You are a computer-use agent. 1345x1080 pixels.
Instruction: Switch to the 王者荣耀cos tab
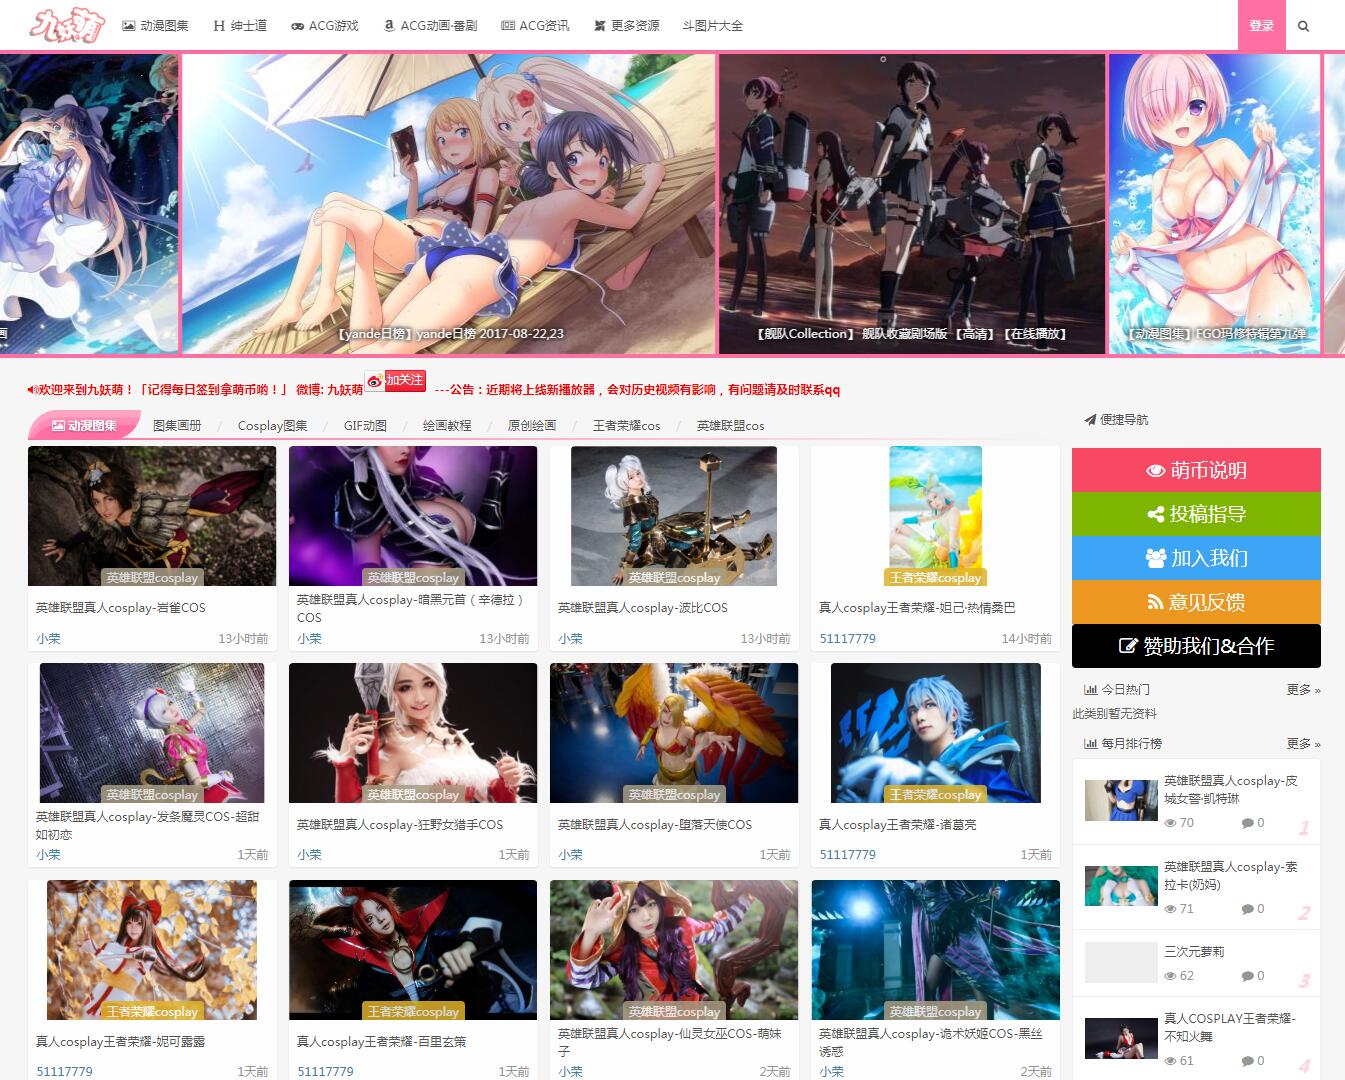[627, 426]
